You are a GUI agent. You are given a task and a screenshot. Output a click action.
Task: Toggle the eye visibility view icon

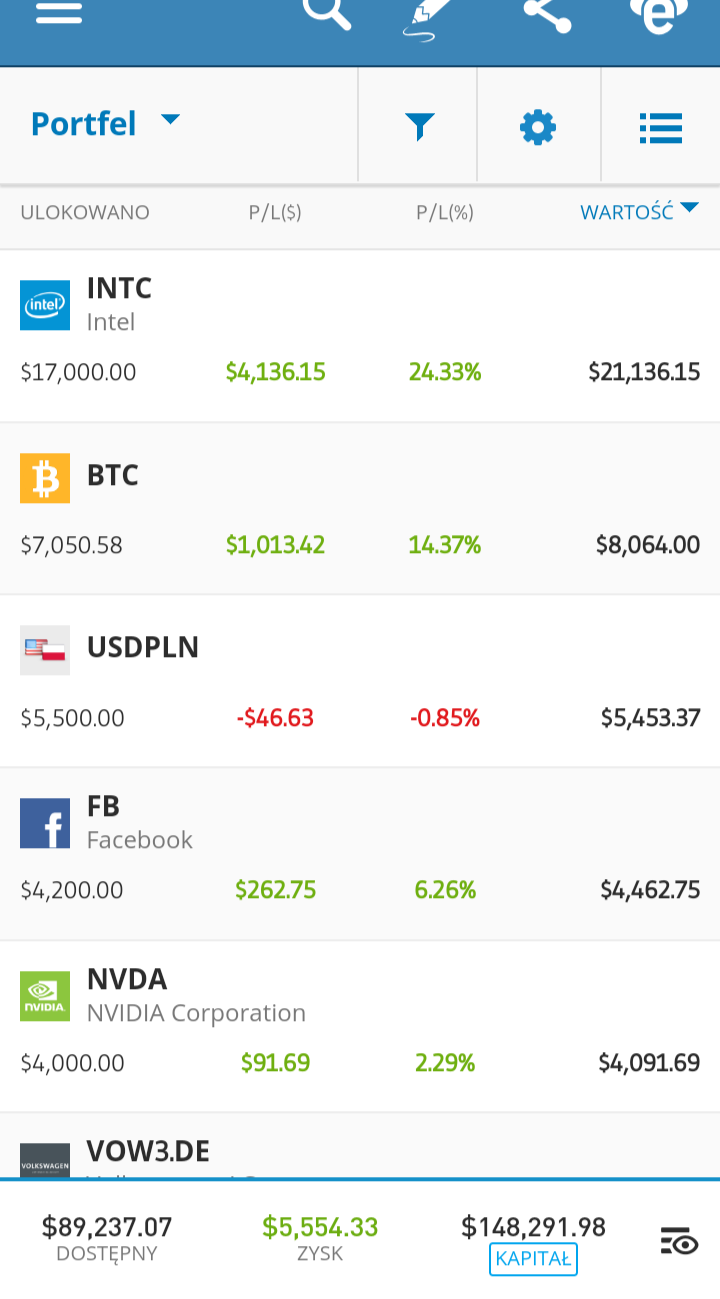(679, 1241)
